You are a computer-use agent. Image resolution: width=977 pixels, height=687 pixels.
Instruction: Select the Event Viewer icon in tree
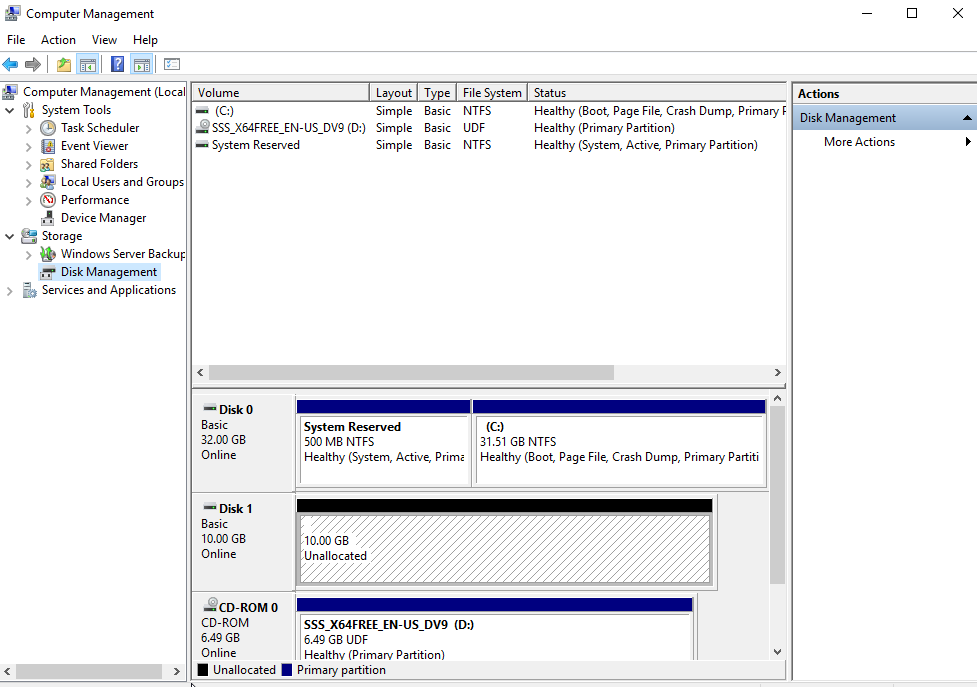pyautogui.click(x=48, y=146)
